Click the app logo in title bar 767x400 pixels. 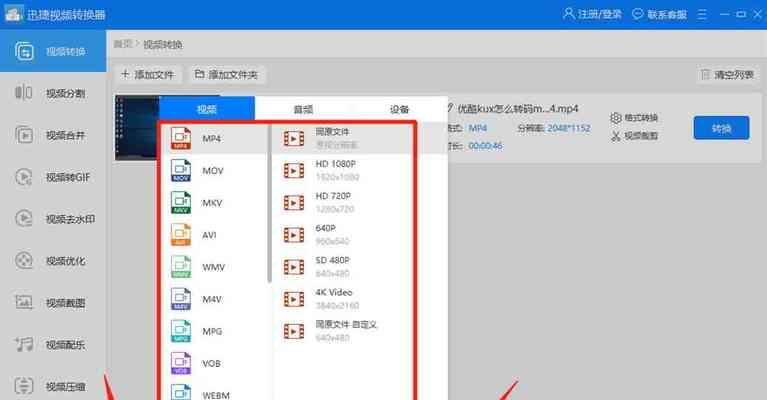pos(13,14)
